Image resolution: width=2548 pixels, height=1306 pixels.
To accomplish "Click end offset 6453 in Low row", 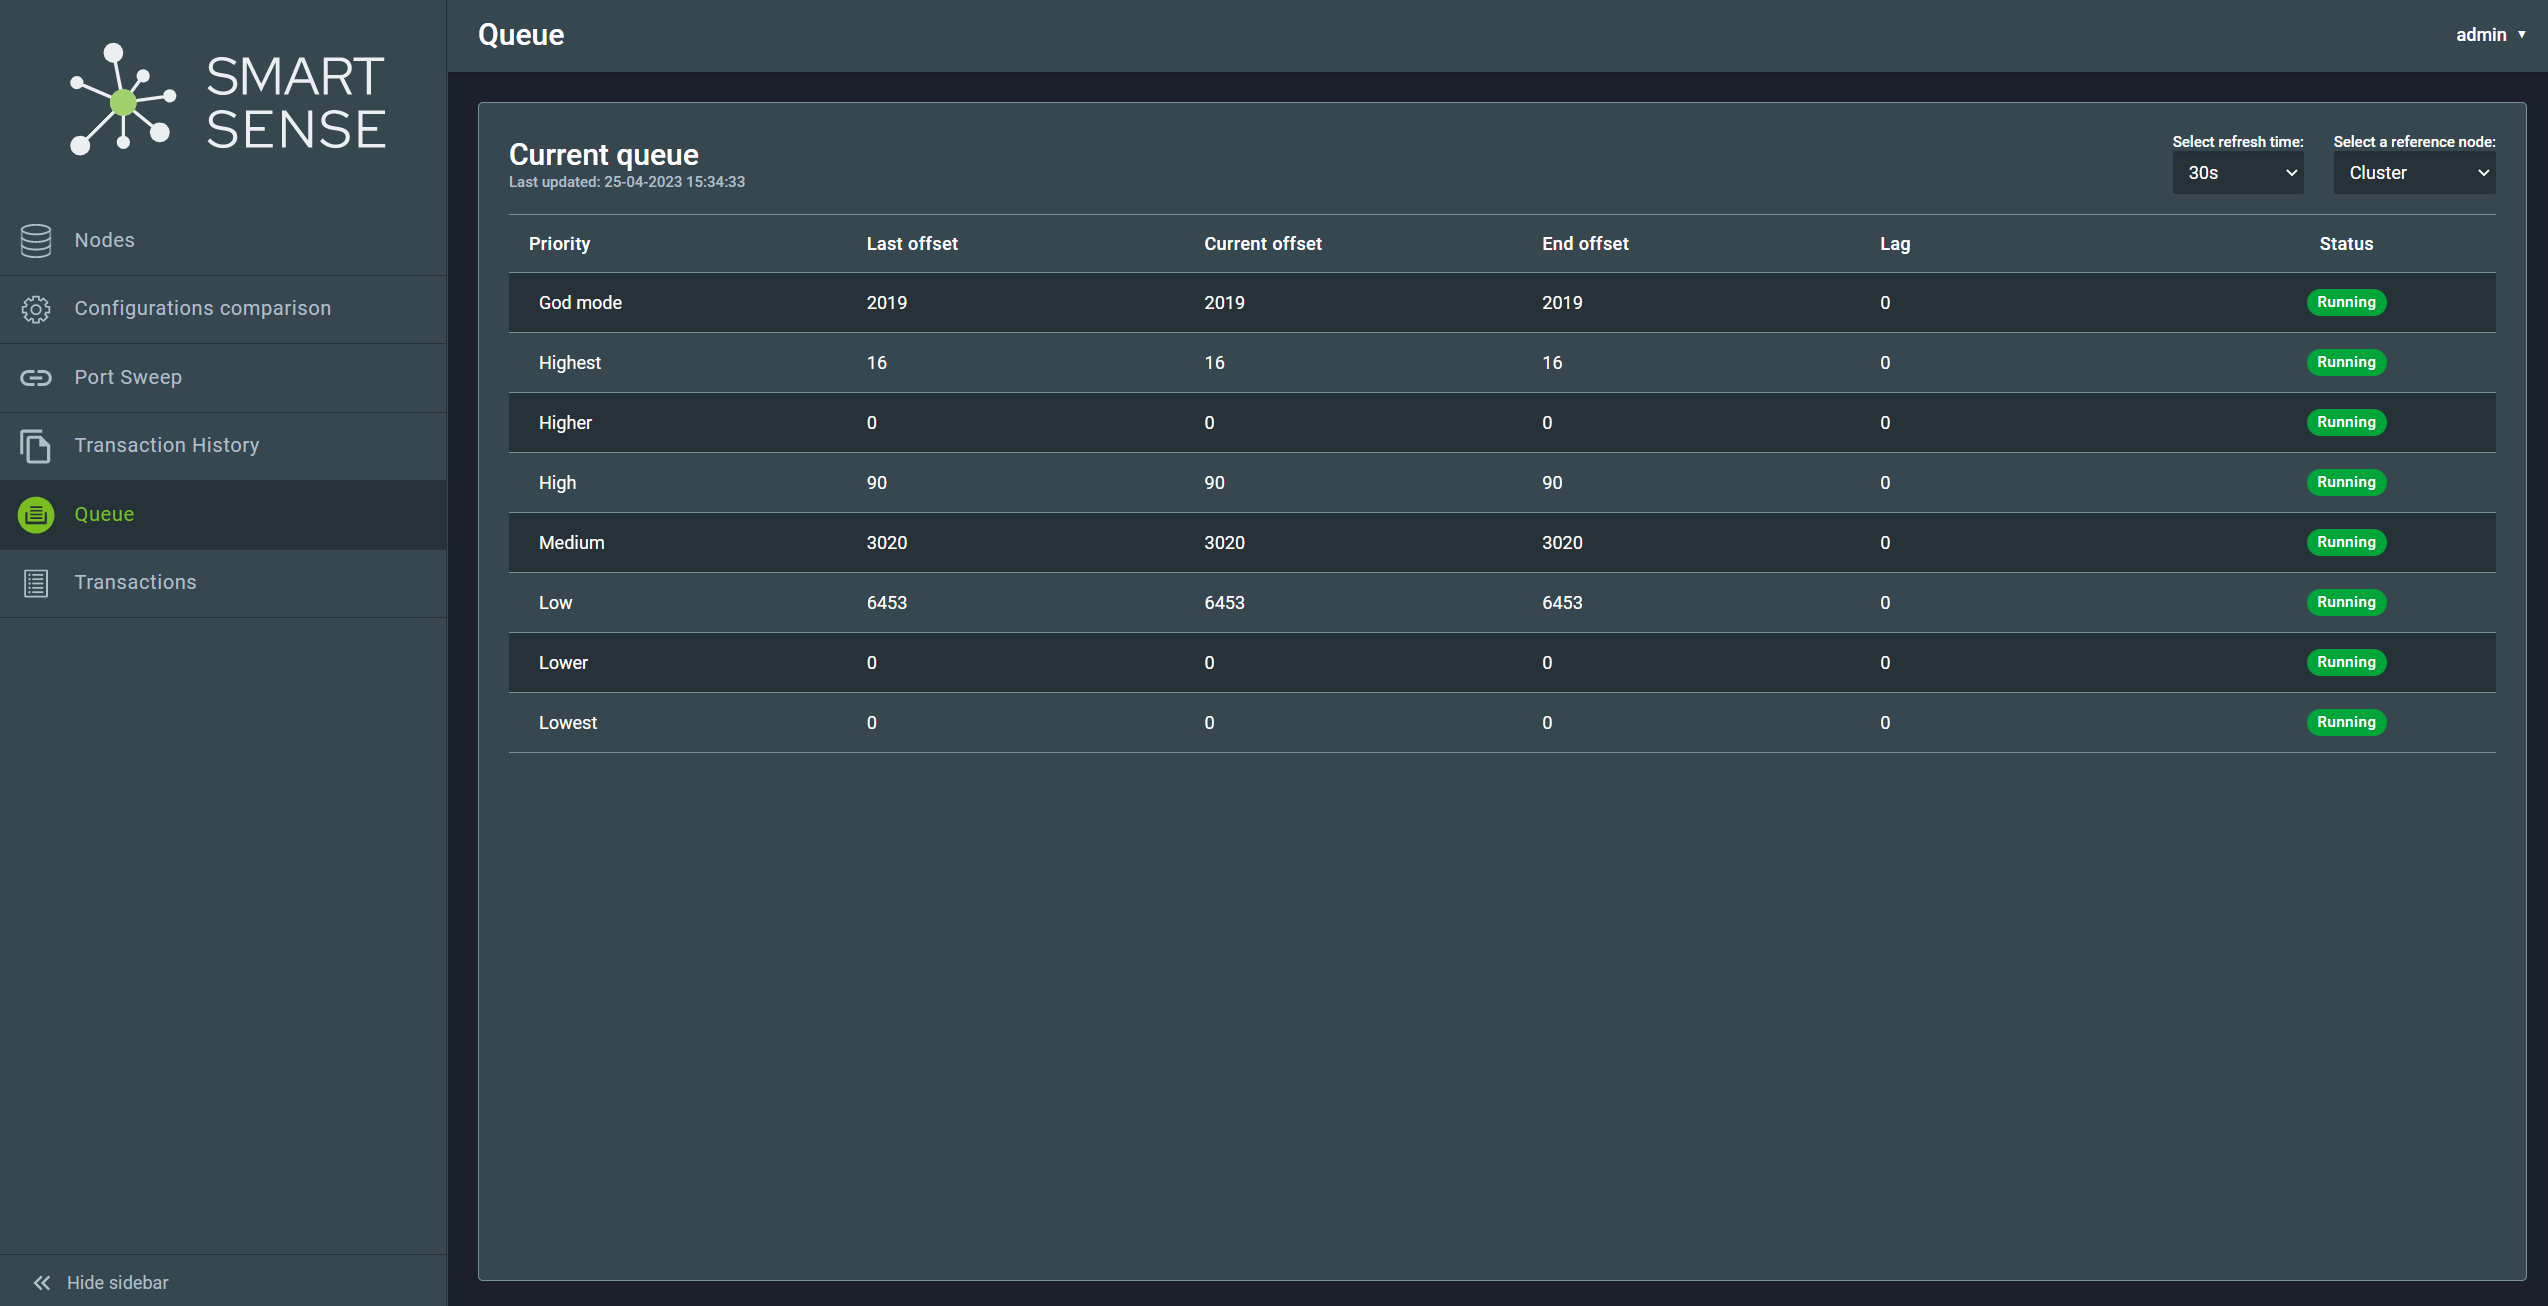I will 1562,603.
